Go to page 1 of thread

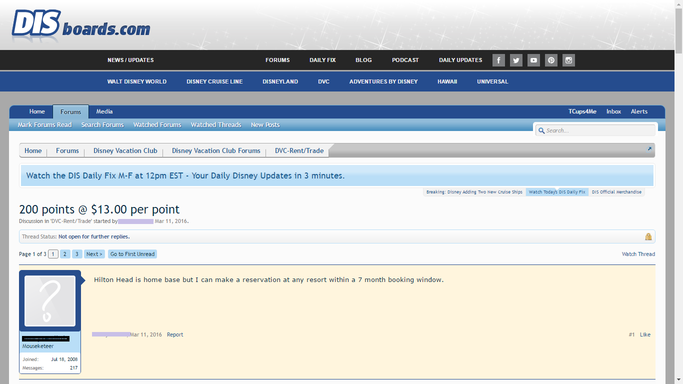pyautogui.click(x=53, y=254)
